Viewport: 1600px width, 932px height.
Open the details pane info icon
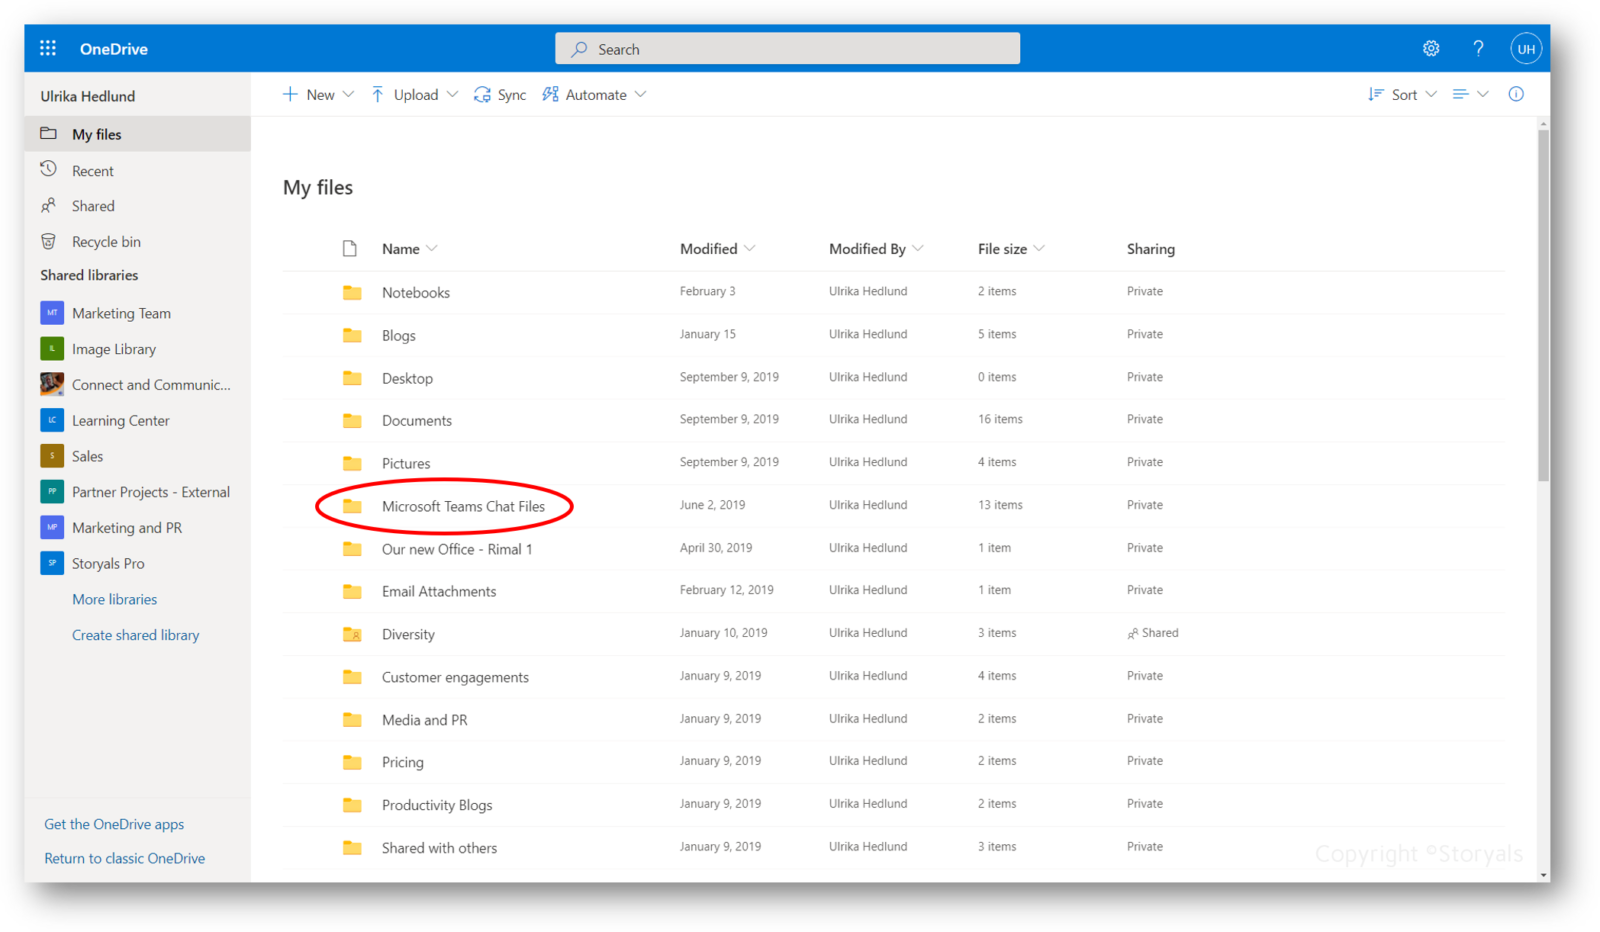(x=1516, y=94)
